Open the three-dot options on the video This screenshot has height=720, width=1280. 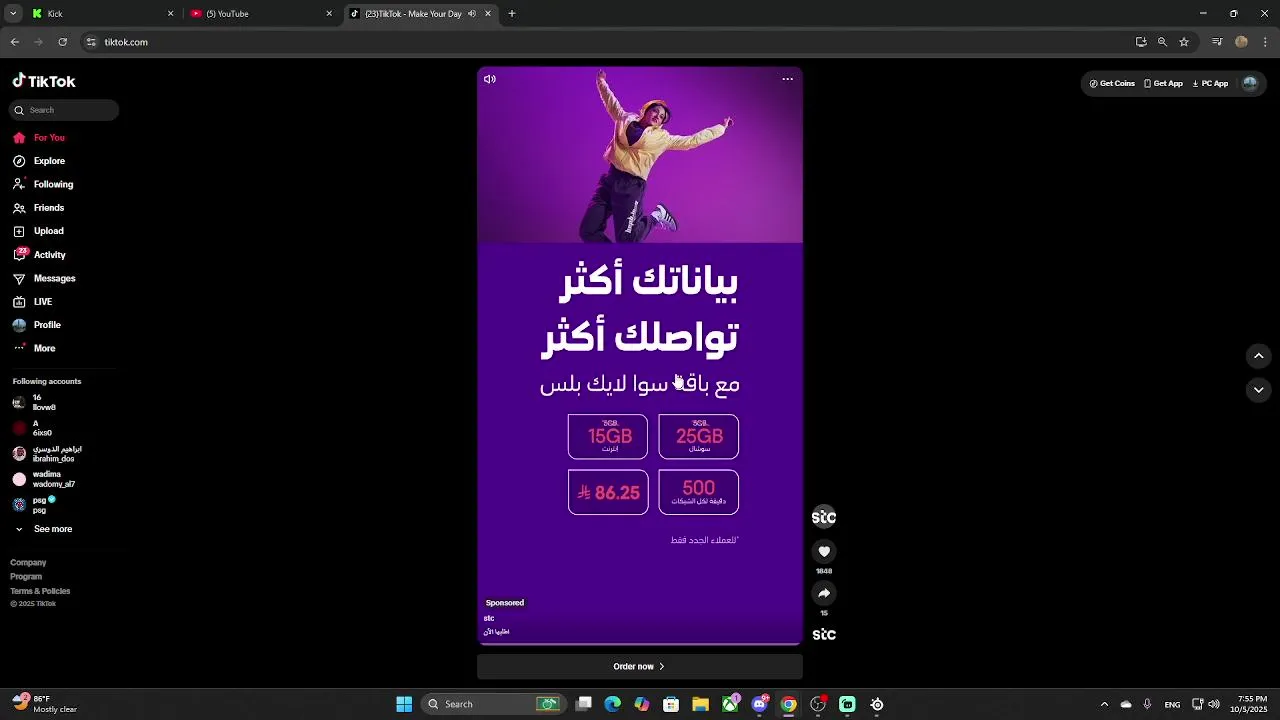point(788,79)
